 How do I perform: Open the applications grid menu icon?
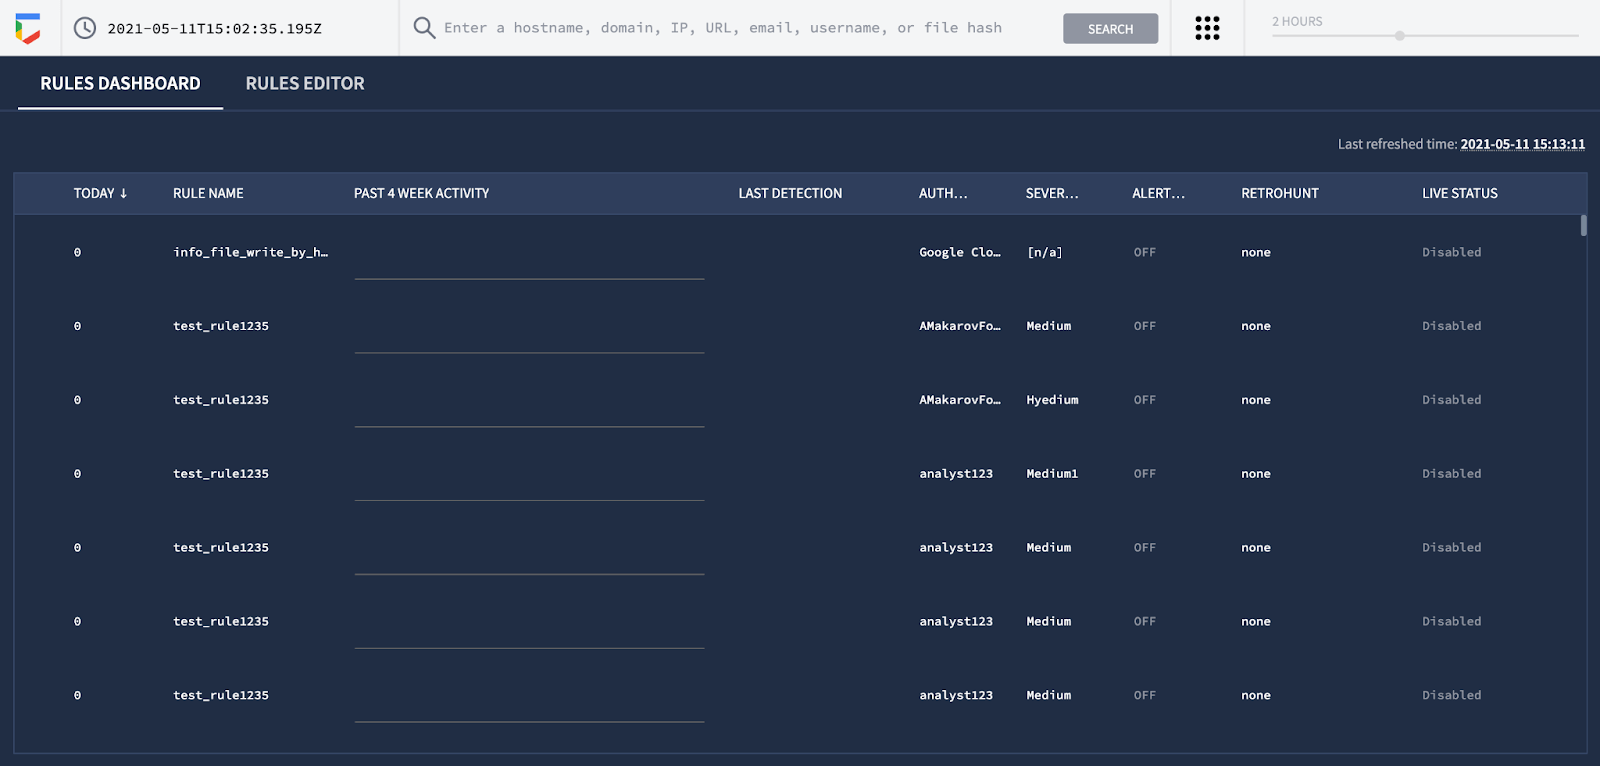(1207, 28)
